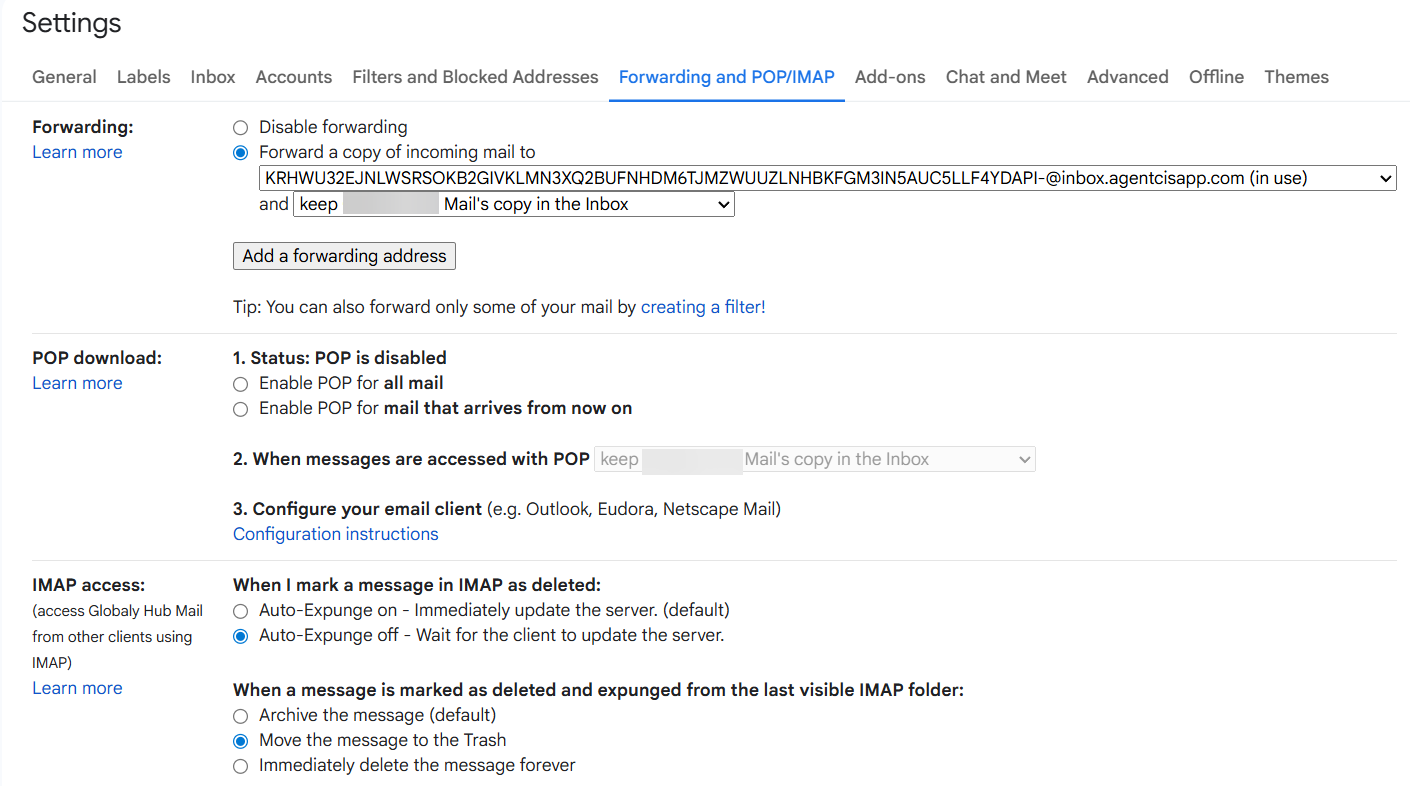Pick Immediately delete the message forever
Viewport: 1410px width, 786px height.
point(240,767)
